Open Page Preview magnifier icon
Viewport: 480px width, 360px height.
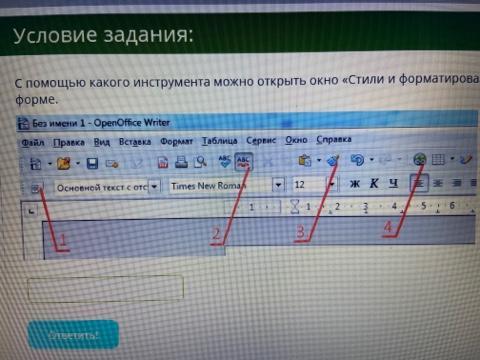pyautogui.click(x=201, y=162)
